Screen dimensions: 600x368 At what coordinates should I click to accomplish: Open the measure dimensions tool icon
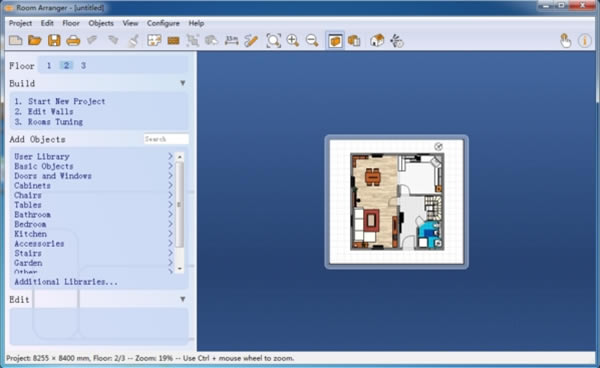pos(232,40)
